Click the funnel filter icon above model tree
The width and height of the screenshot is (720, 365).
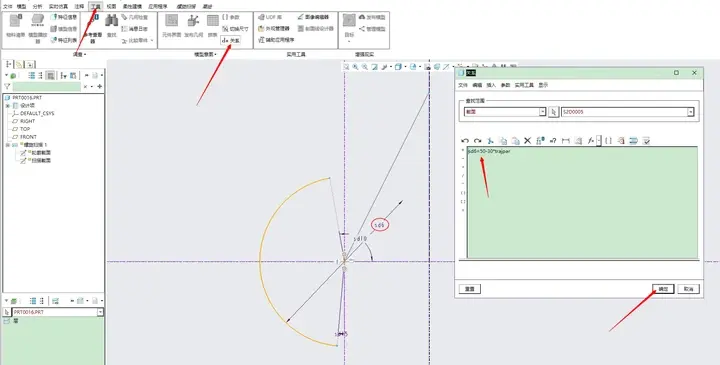[x=7, y=86]
